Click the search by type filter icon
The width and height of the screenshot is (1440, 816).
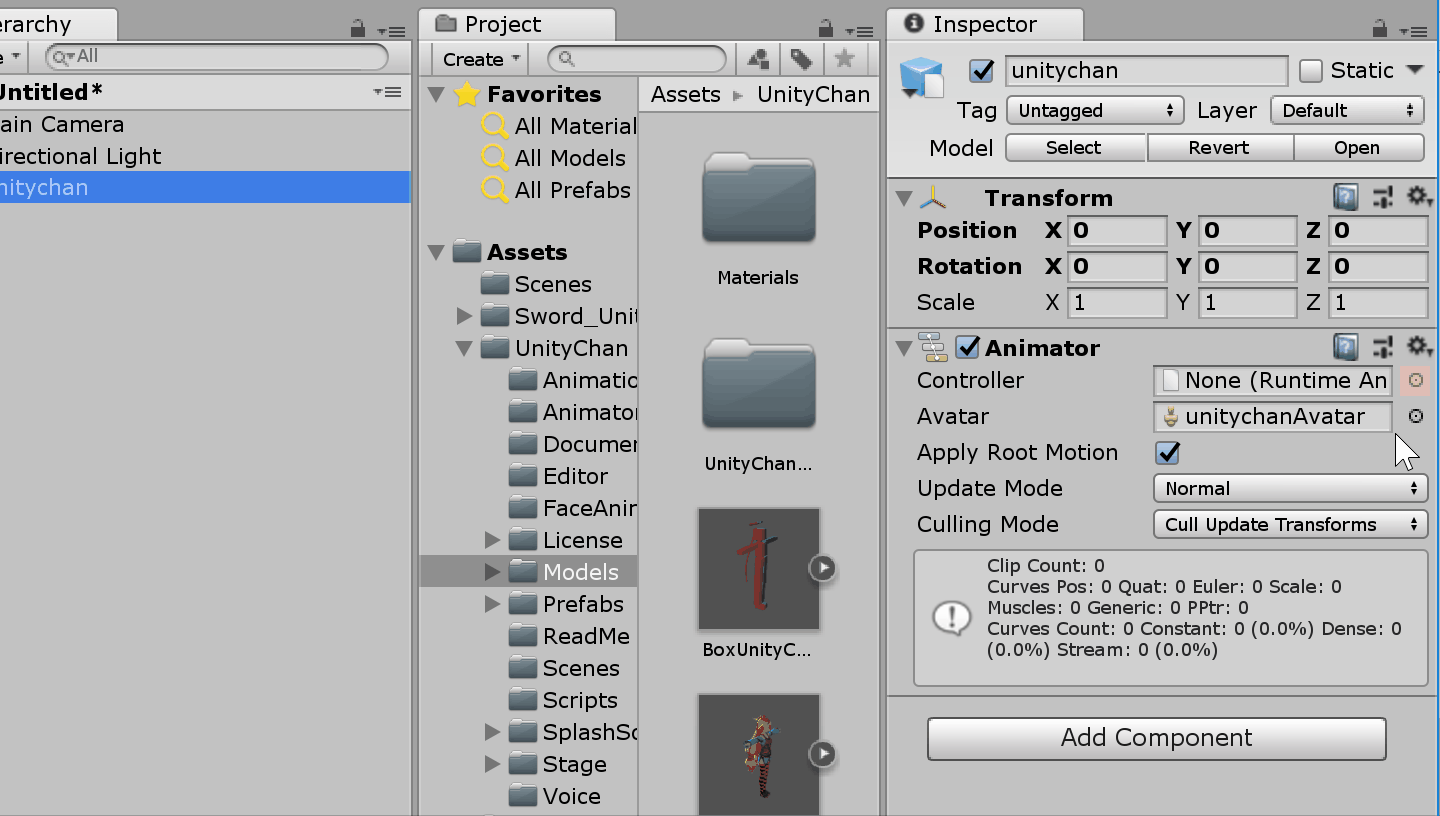click(758, 59)
